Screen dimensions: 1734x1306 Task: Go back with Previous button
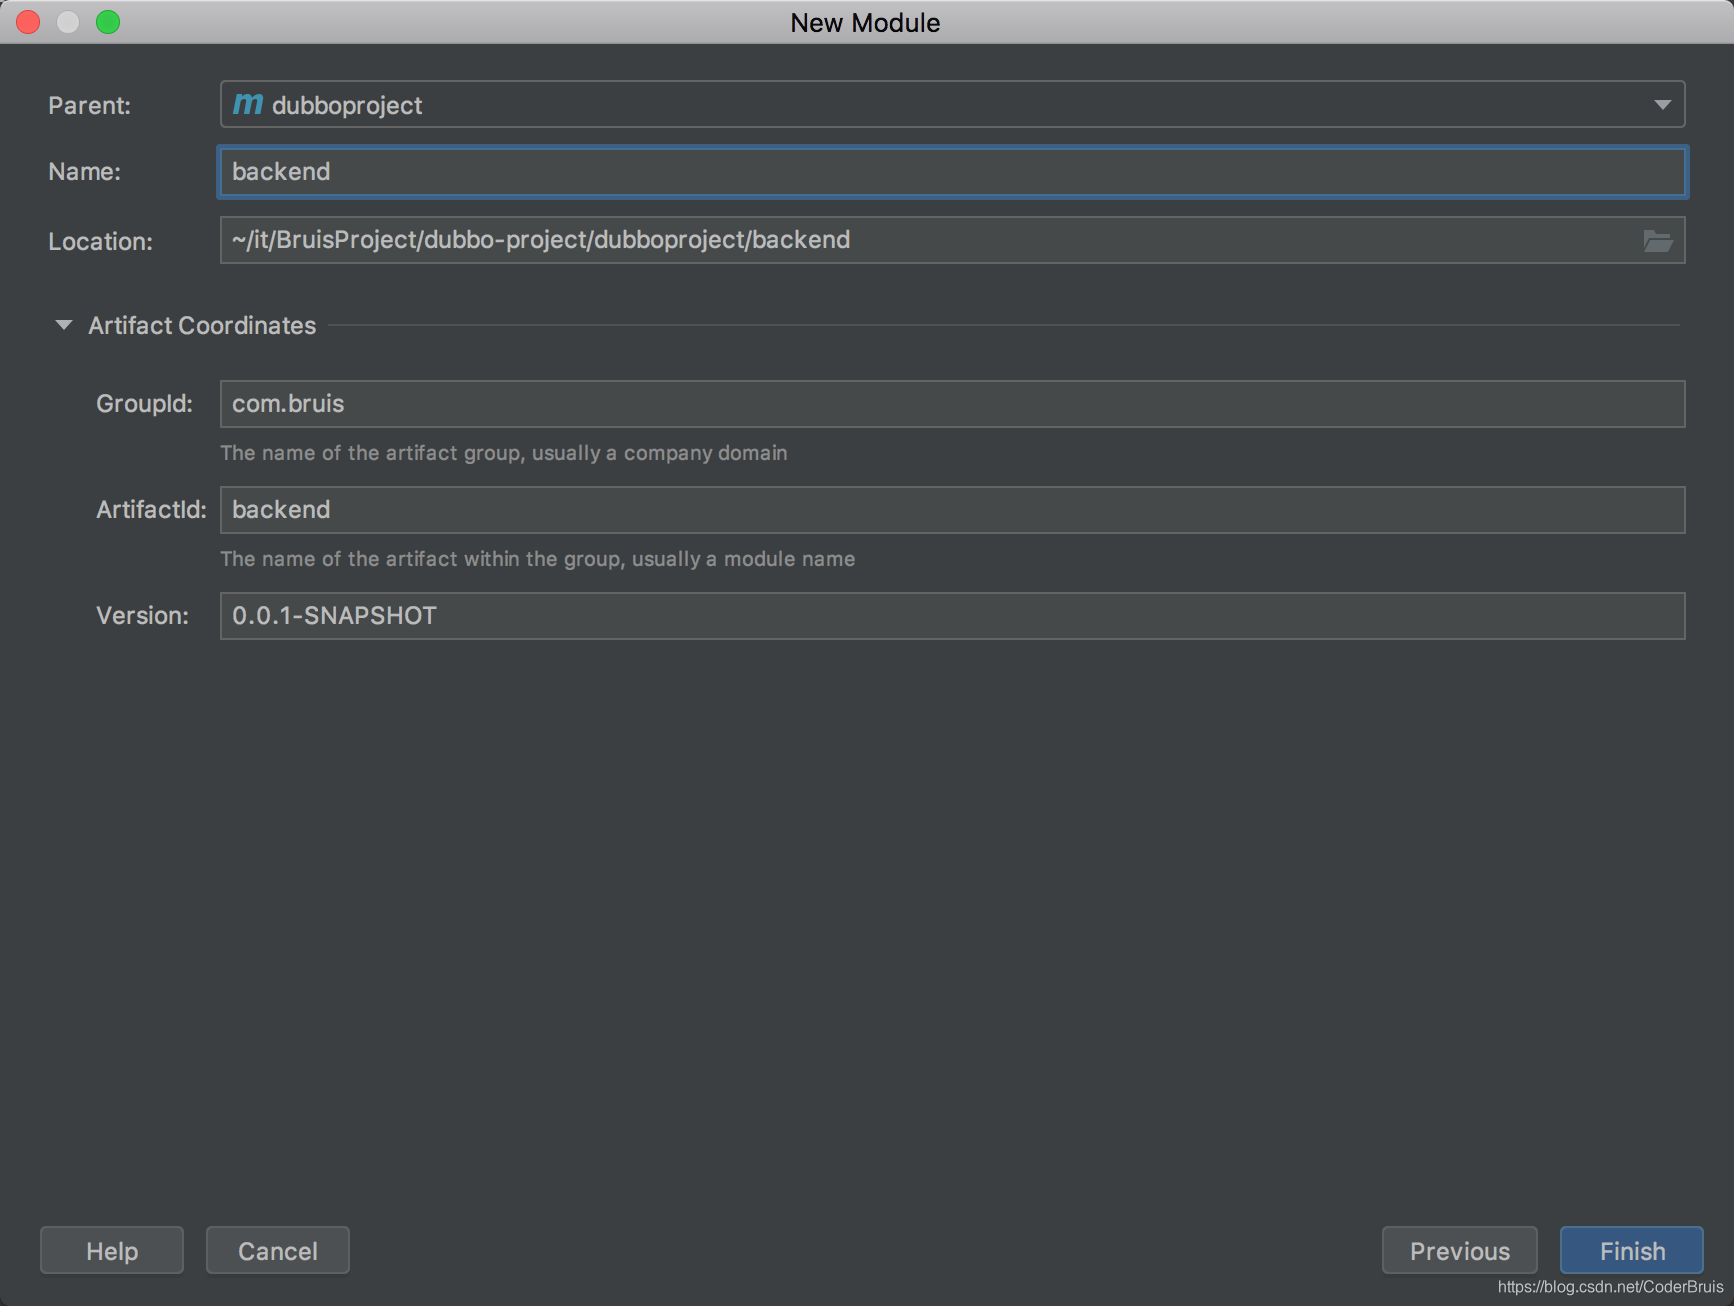[1460, 1251]
